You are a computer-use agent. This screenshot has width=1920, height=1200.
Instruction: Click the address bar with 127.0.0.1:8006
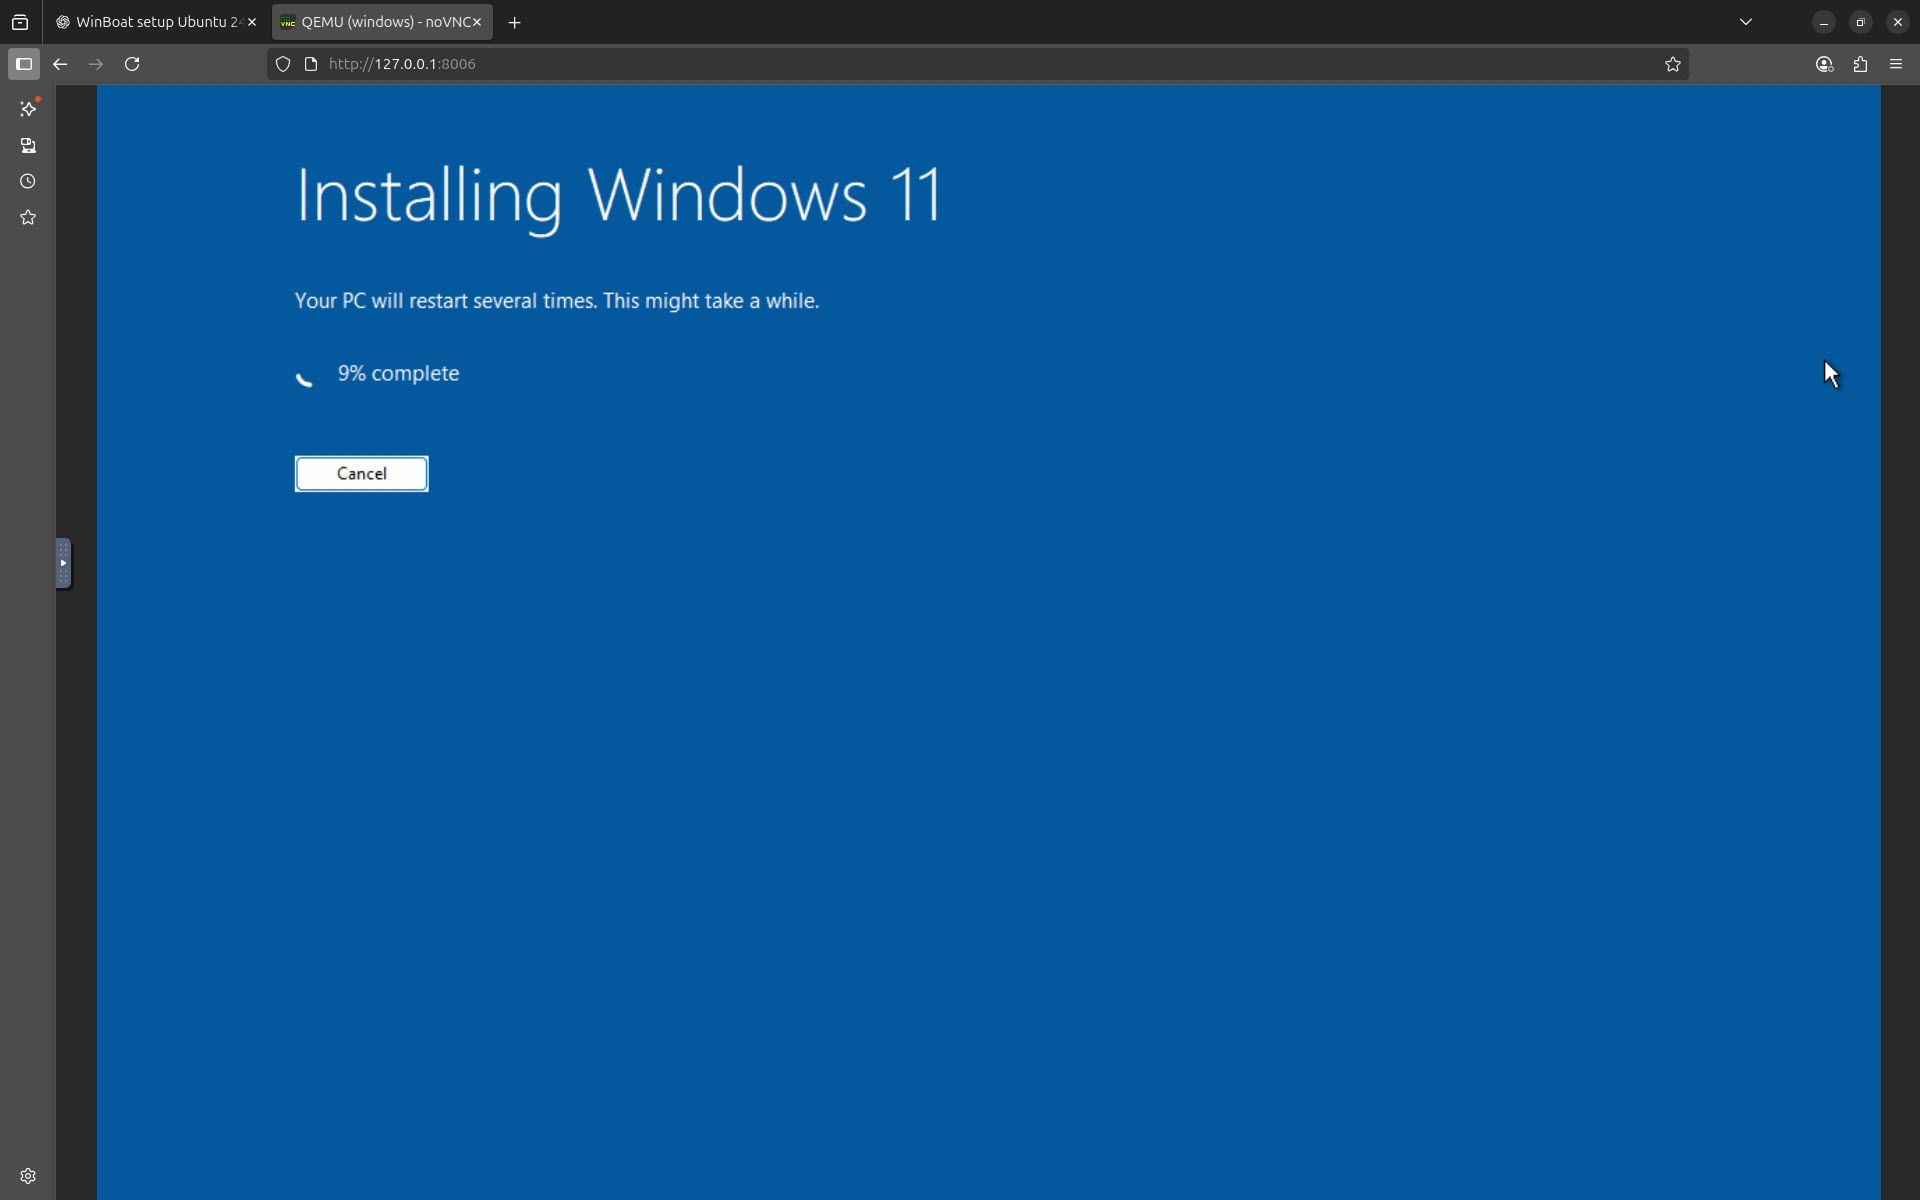click(978, 64)
